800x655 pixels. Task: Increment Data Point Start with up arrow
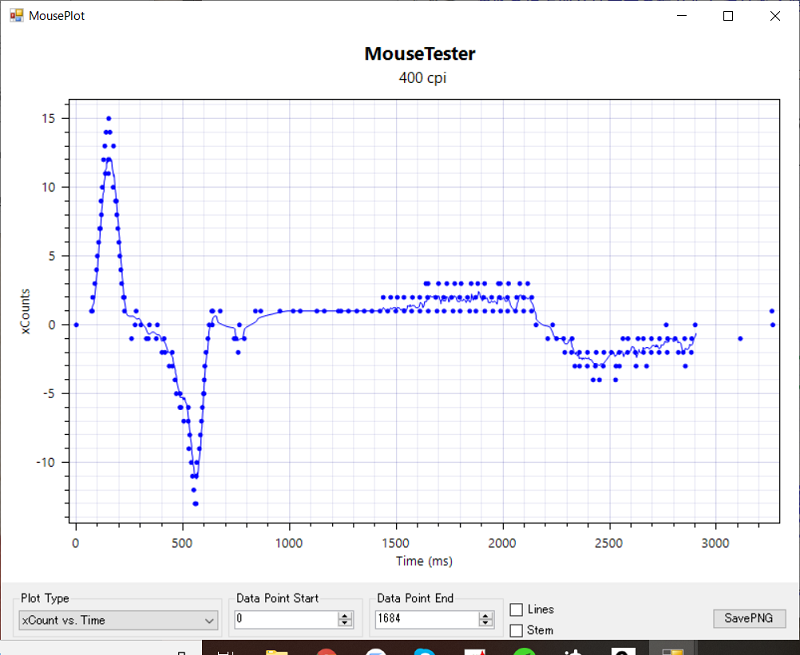[345, 616]
